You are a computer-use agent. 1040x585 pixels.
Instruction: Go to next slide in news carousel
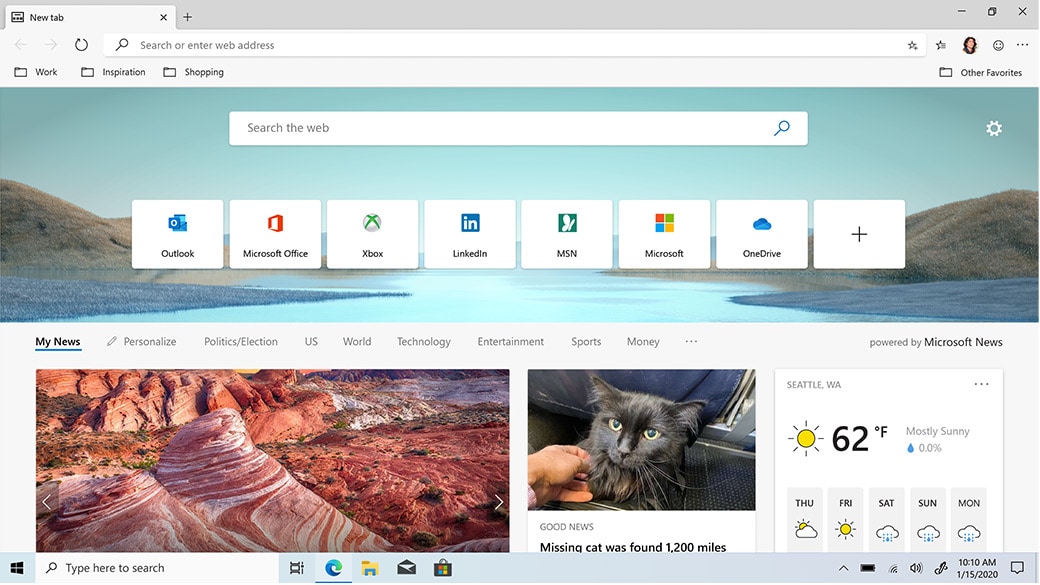point(498,502)
